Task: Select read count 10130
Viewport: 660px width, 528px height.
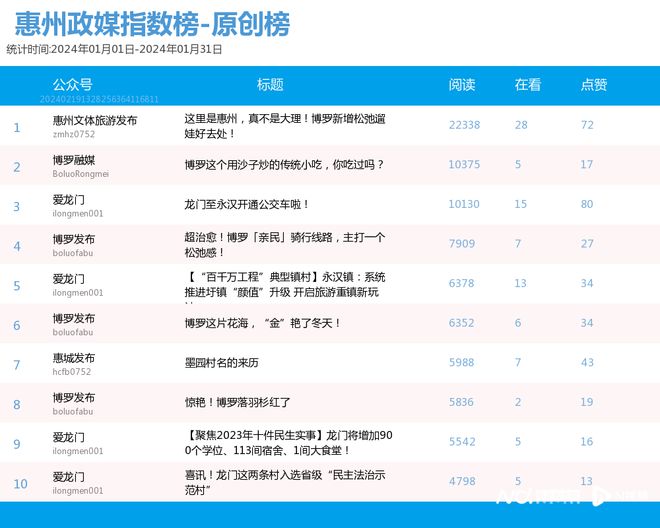Action: coord(464,204)
